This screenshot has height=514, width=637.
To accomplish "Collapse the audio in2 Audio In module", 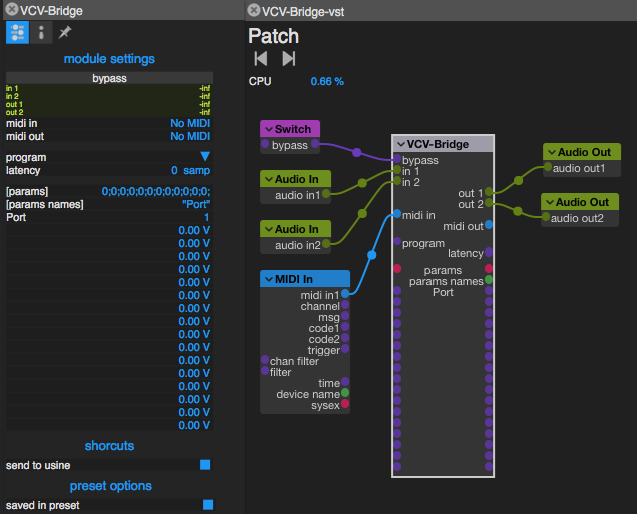I will [x=269, y=229].
